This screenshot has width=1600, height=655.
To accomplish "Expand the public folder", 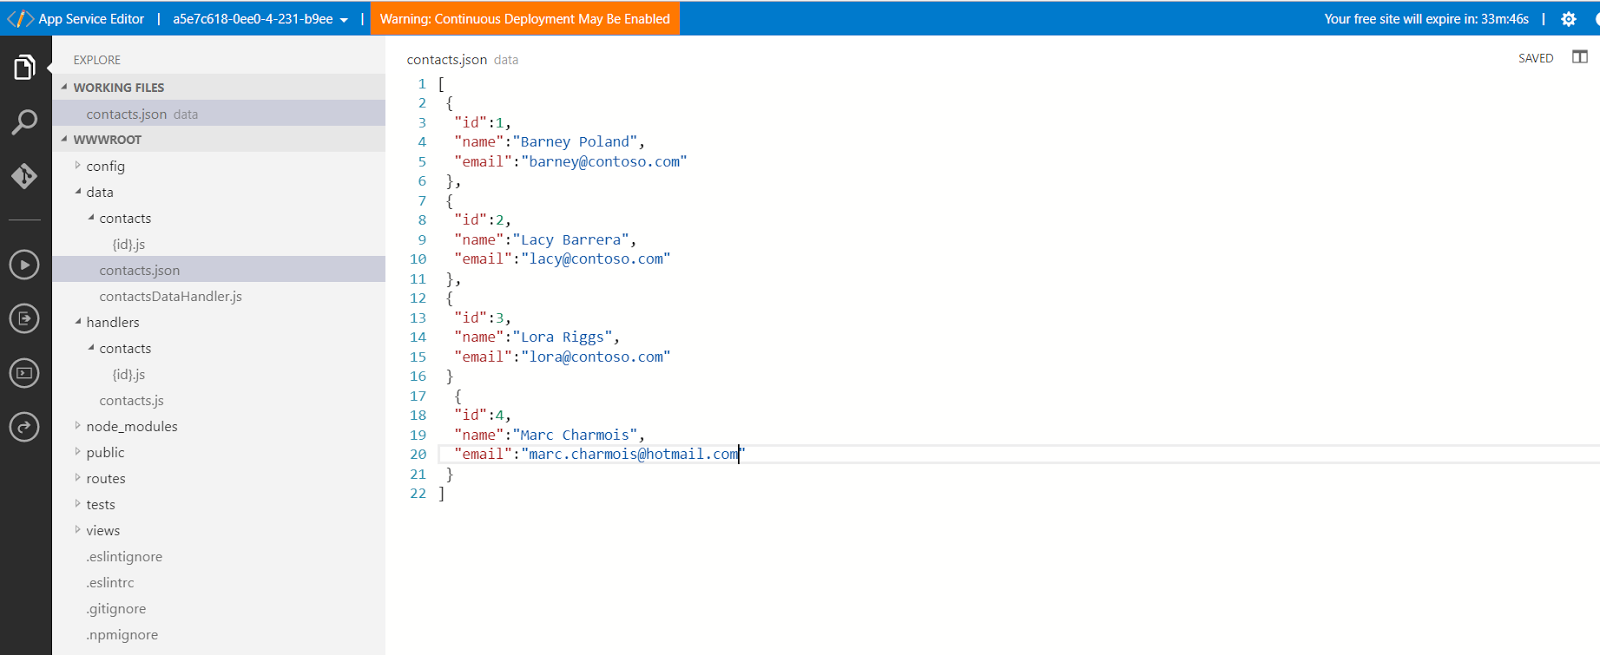I will point(78,452).
